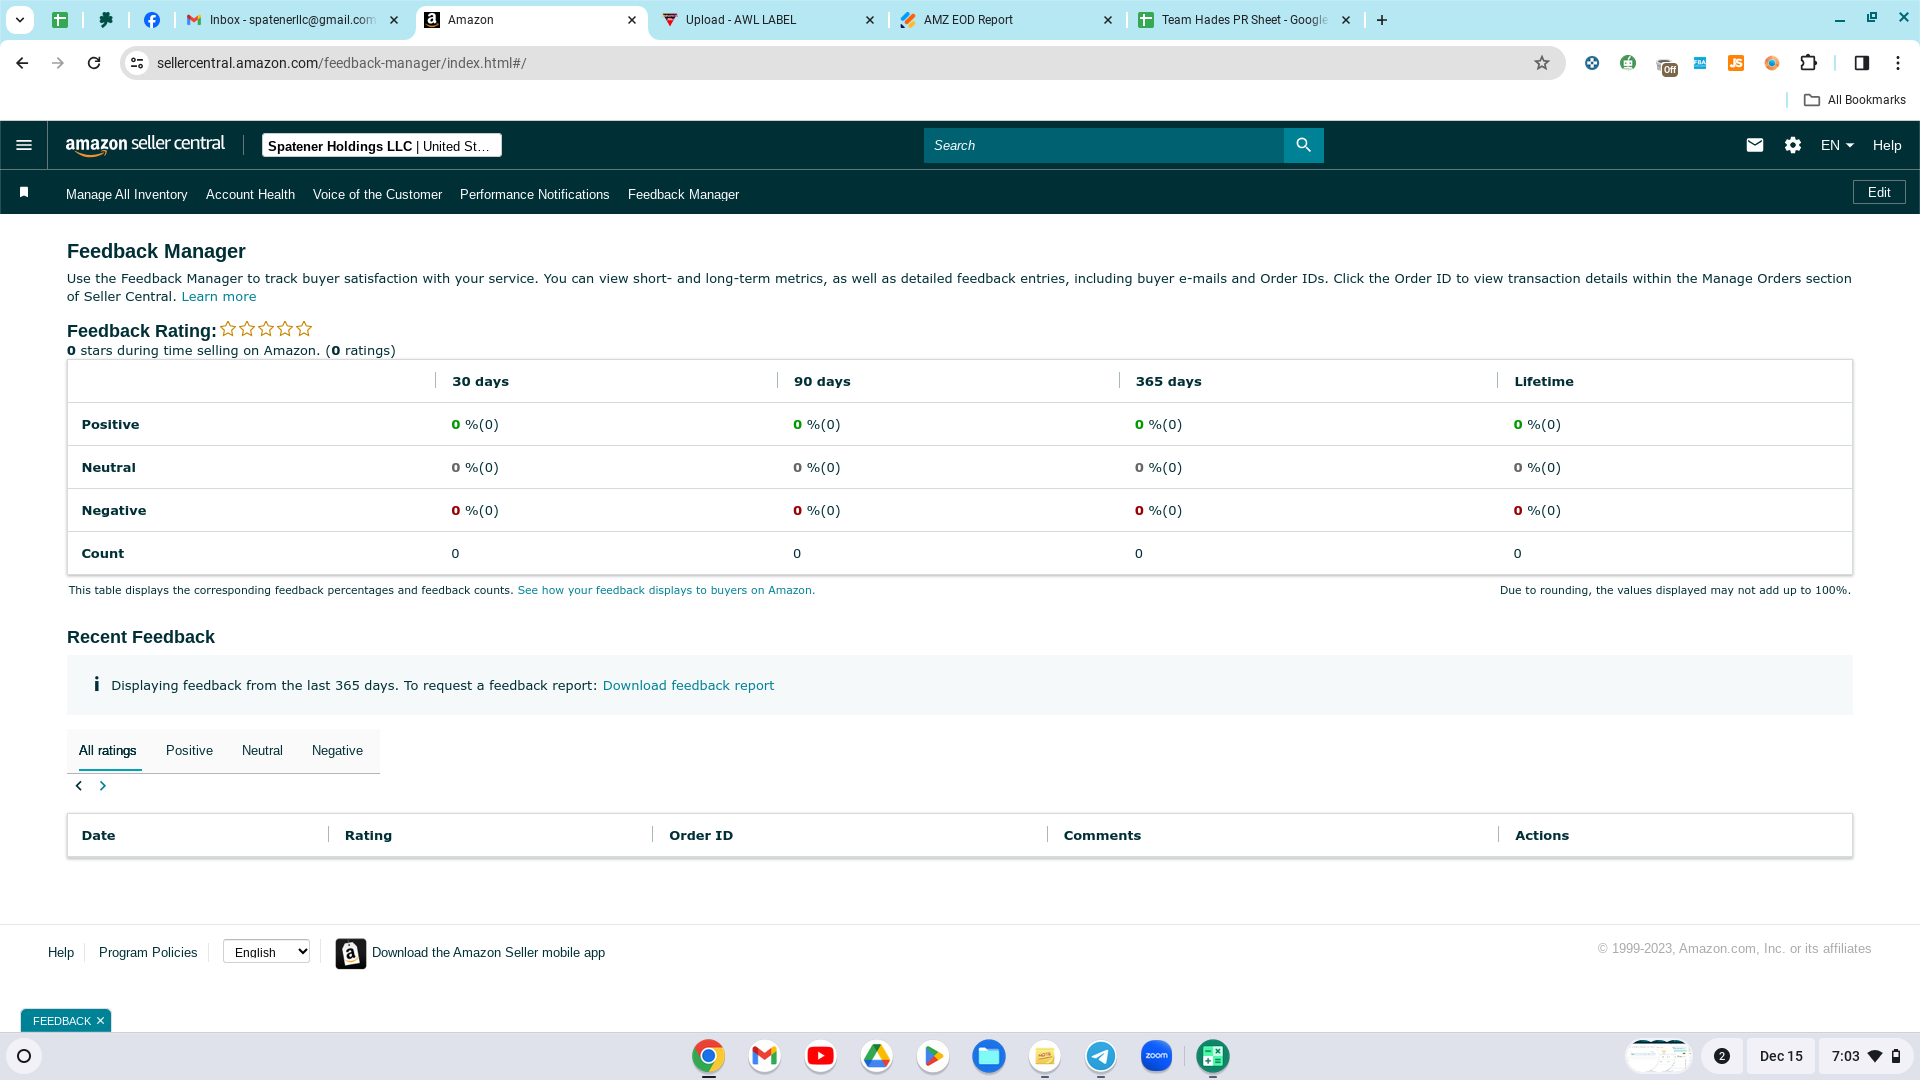Image resolution: width=1920 pixels, height=1080 pixels.
Task: Switch to the Upload - AWL LABEL tab
Action: pos(768,20)
